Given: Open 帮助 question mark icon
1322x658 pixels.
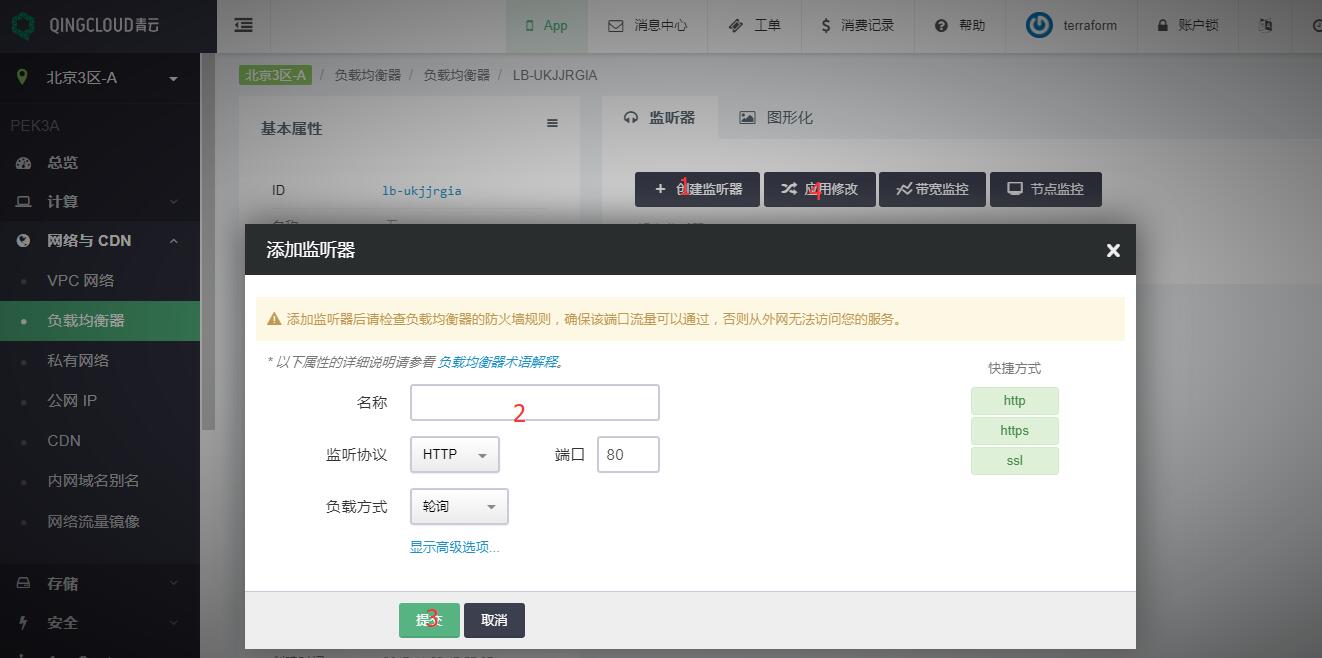Looking at the screenshot, I should pyautogui.click(x=941, y=26).
